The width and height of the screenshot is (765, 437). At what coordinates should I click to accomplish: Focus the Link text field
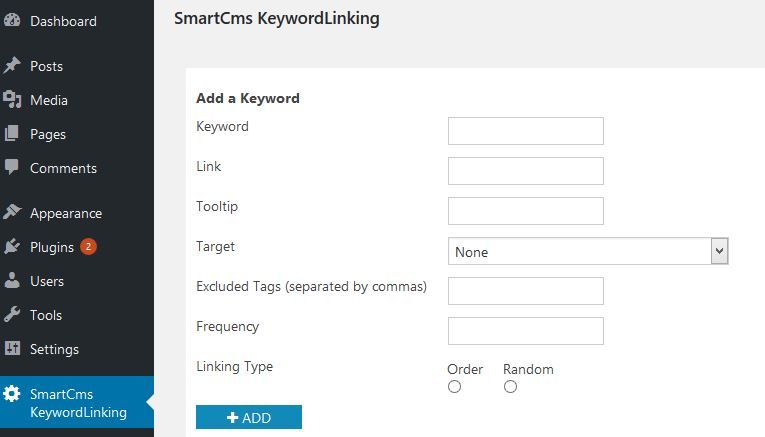(x=526, y=171)
